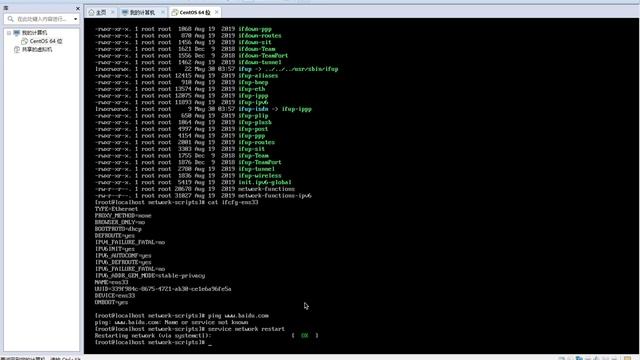Click the 'IPV6INIT=yes' config line
This screenshot has height=360, width=640.
point(115,249)
